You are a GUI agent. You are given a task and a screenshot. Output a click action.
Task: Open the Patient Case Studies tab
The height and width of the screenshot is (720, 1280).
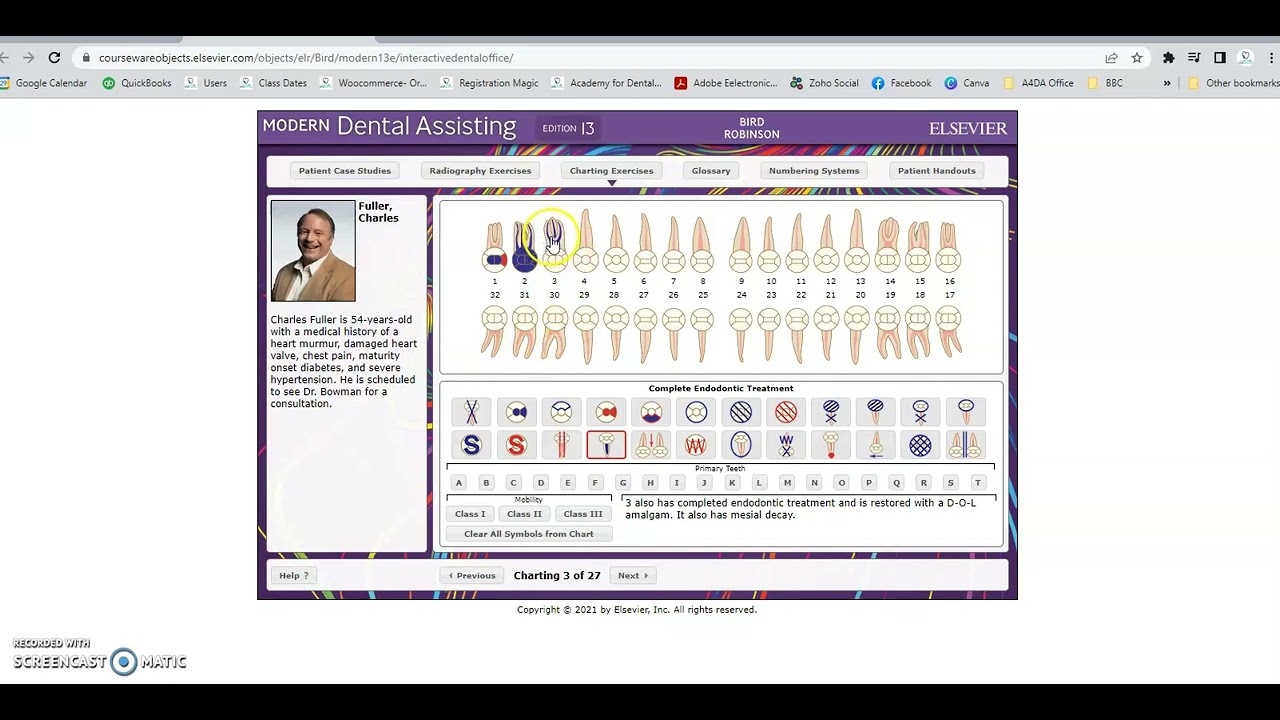click(345, 171)
